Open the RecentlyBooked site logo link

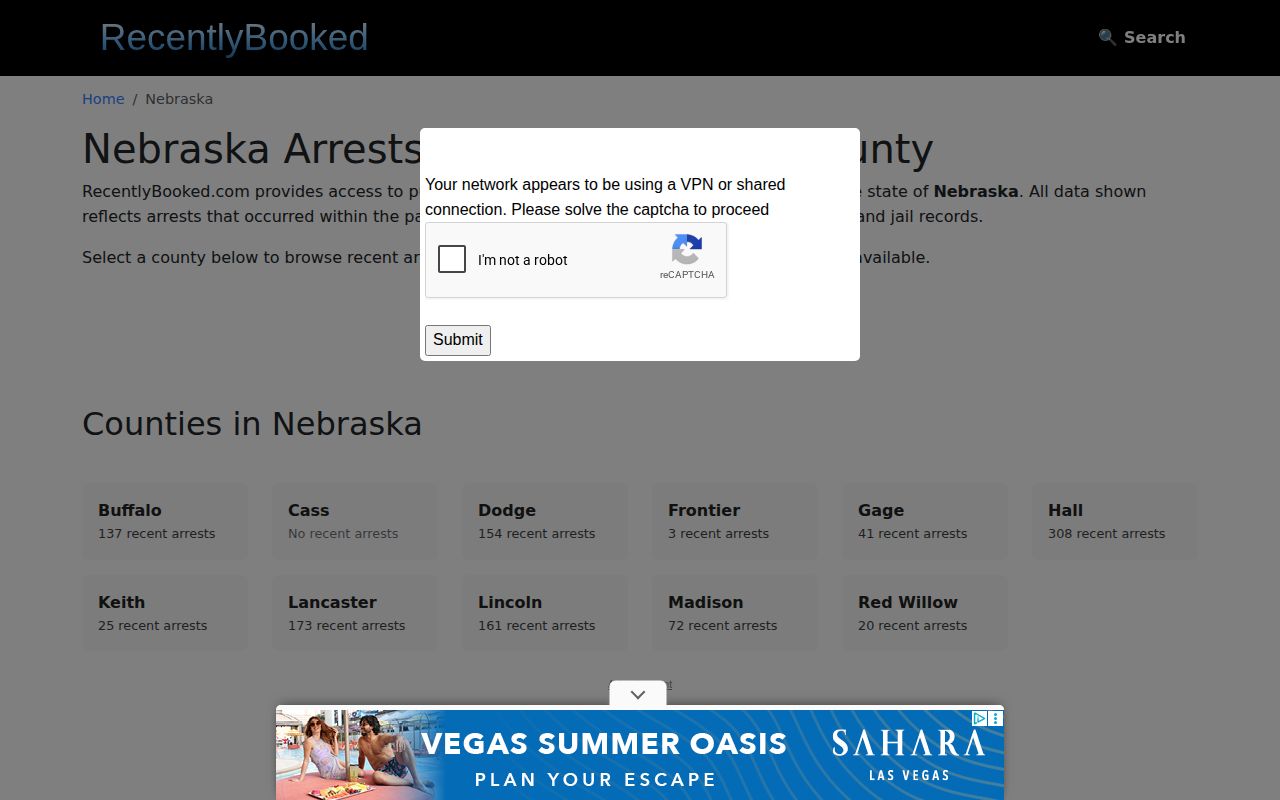234,37
